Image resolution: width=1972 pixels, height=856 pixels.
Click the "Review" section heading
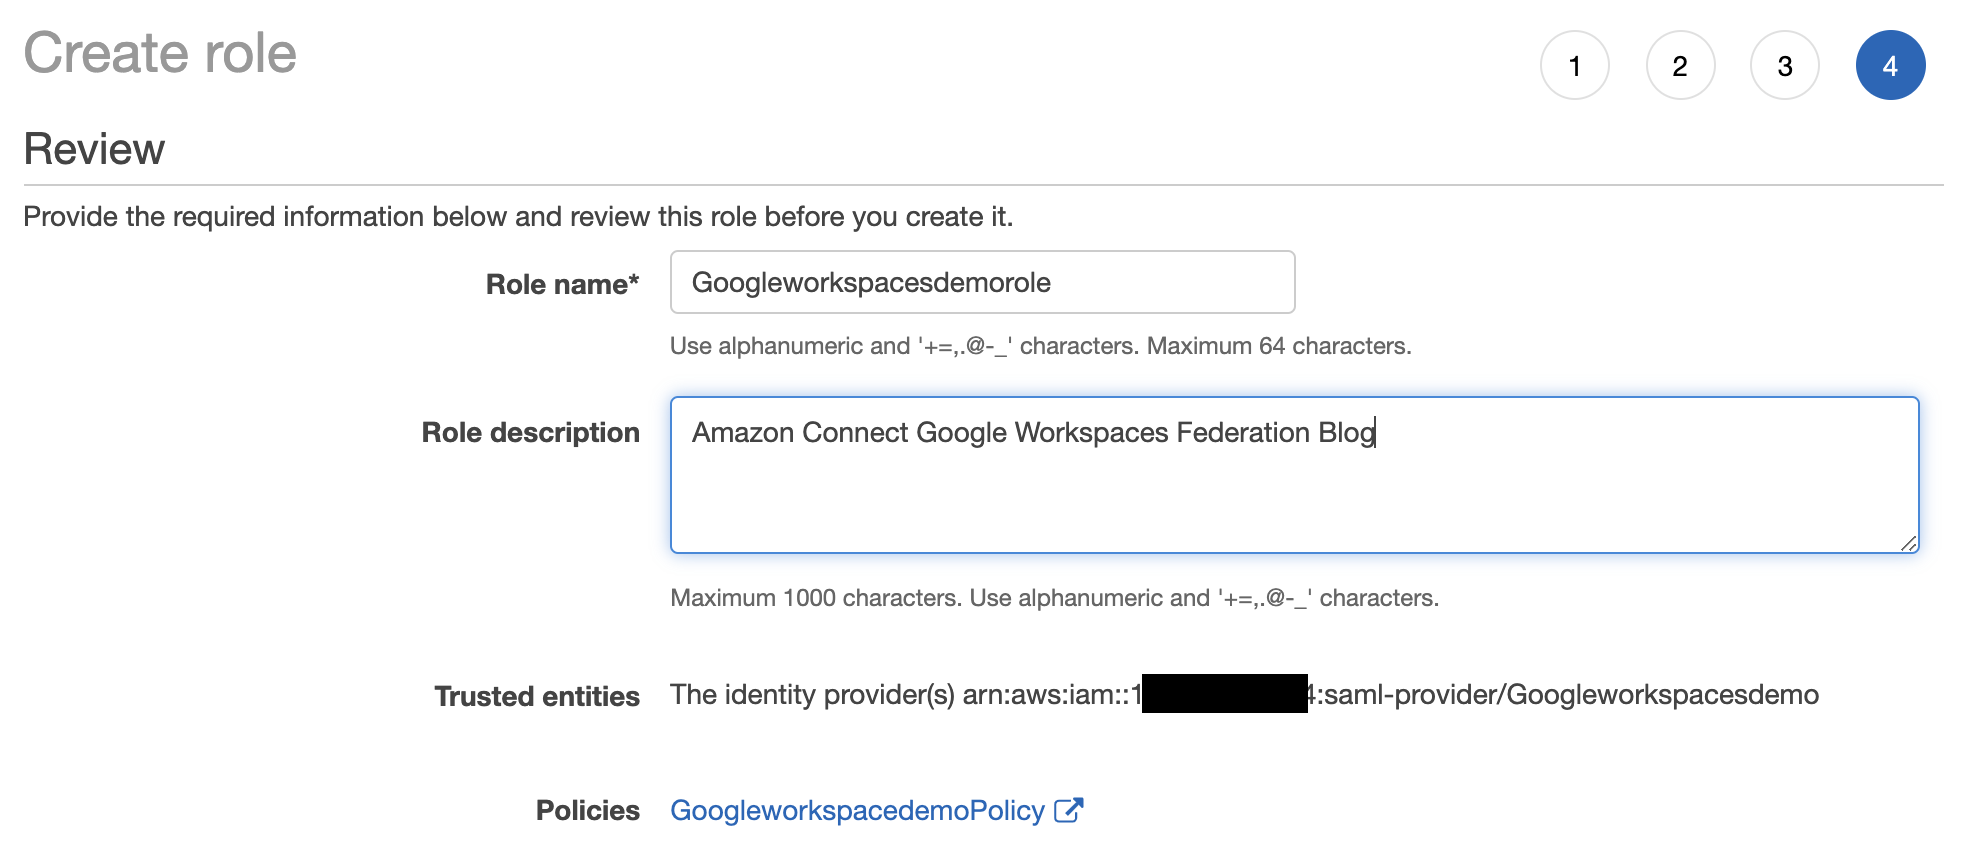coord(94,149)
